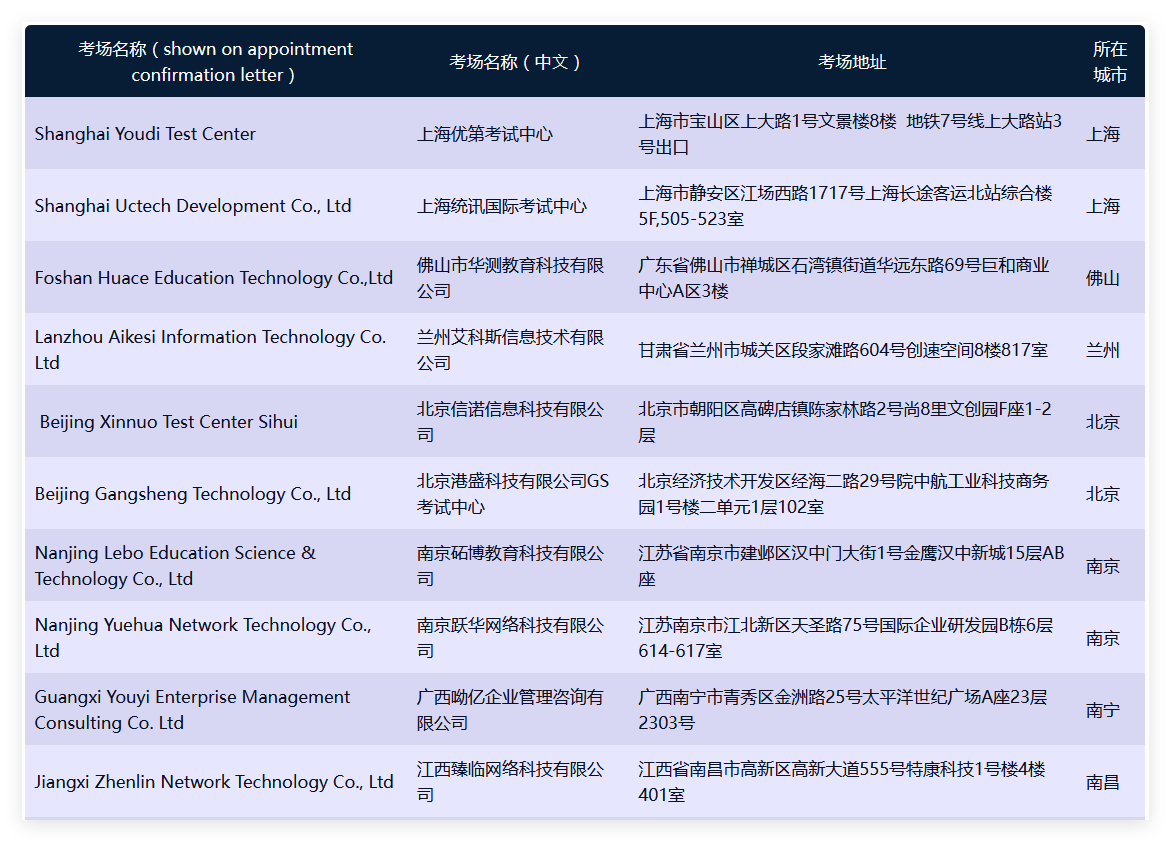Select address 上海市宝山区上大路1号文景楼8楼

tap(850, 134)
